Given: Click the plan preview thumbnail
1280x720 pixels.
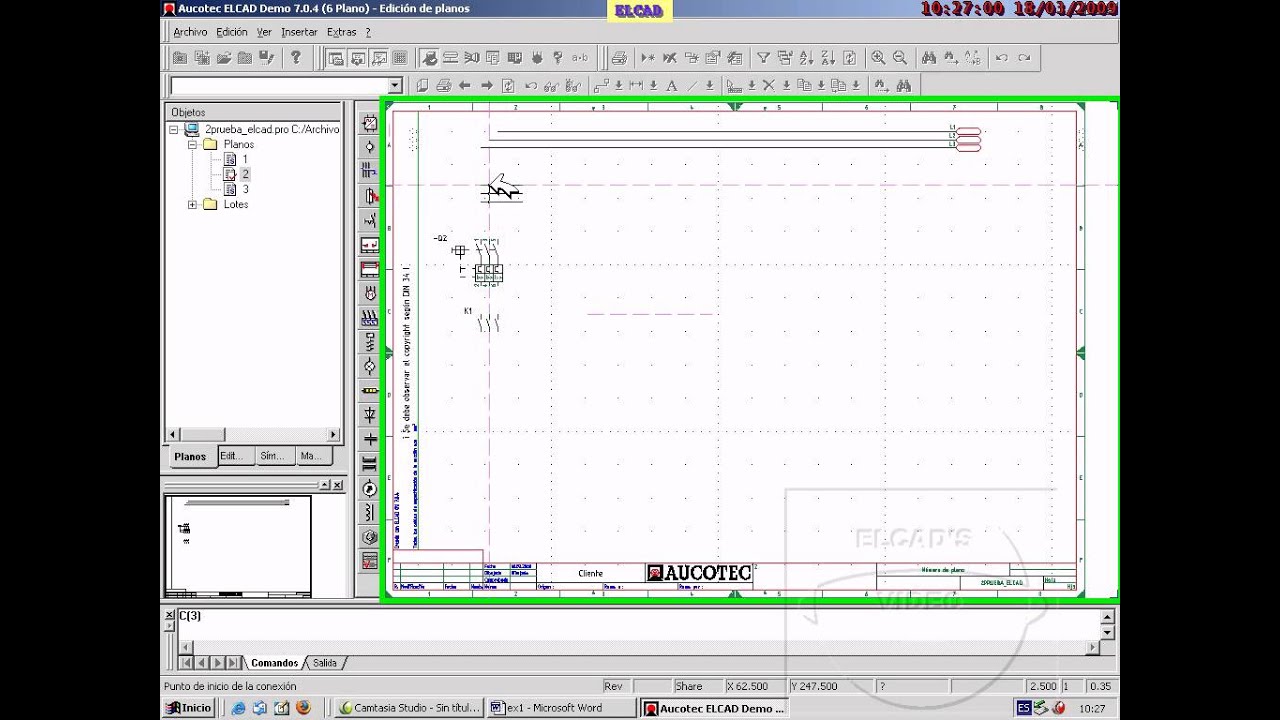Looking at the screenshot, I should point(237,546).
